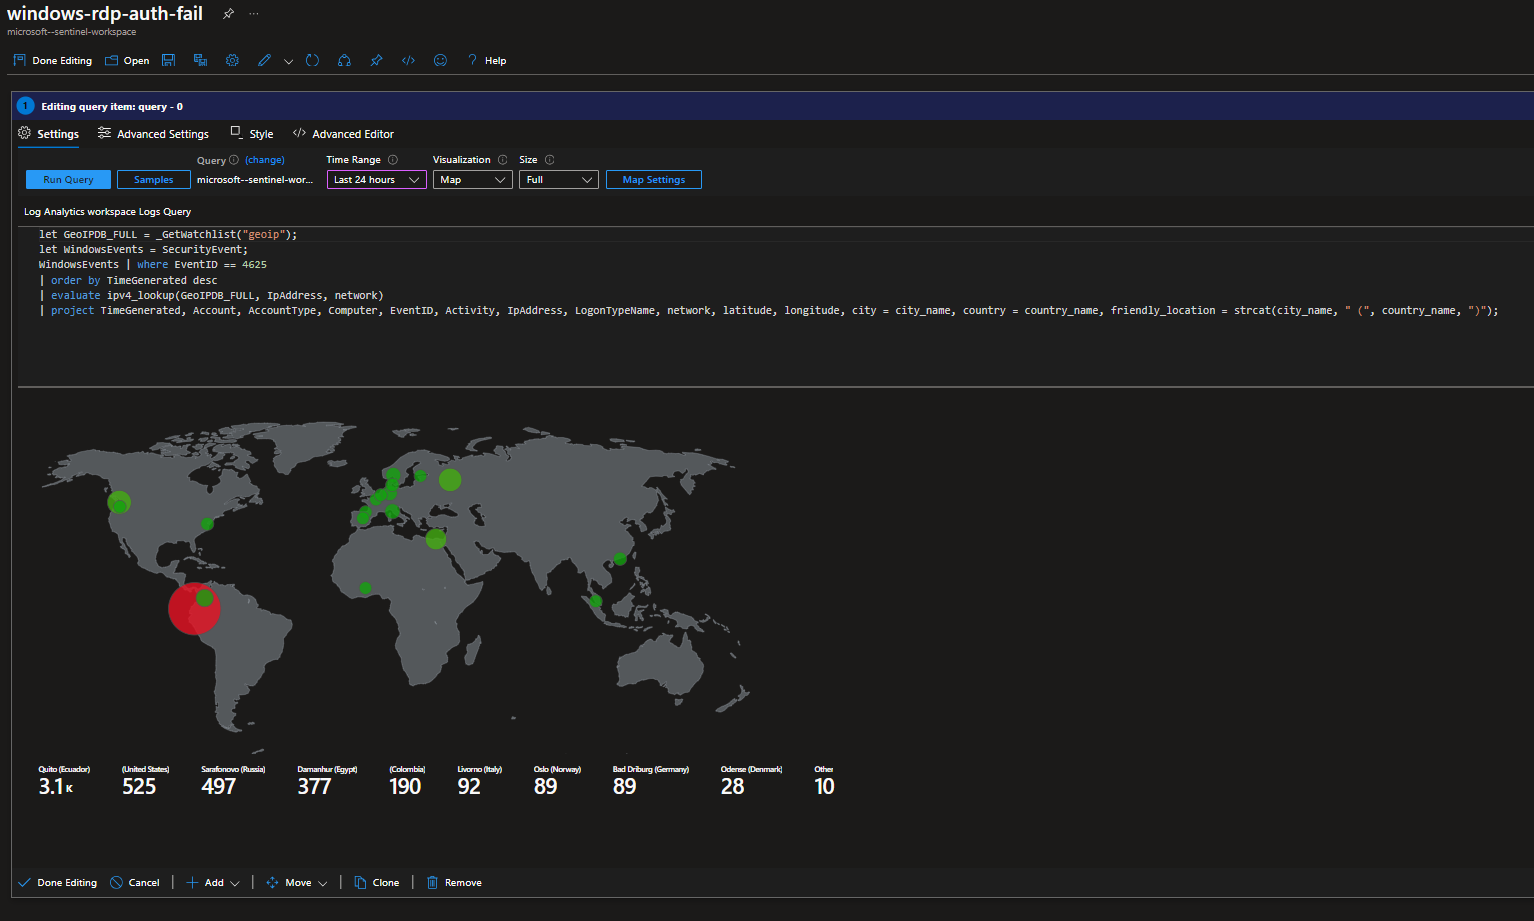The image size is (1534, 921).
Task: Open the auto-refresh icon in the toolbar
Action: point(344,60)
